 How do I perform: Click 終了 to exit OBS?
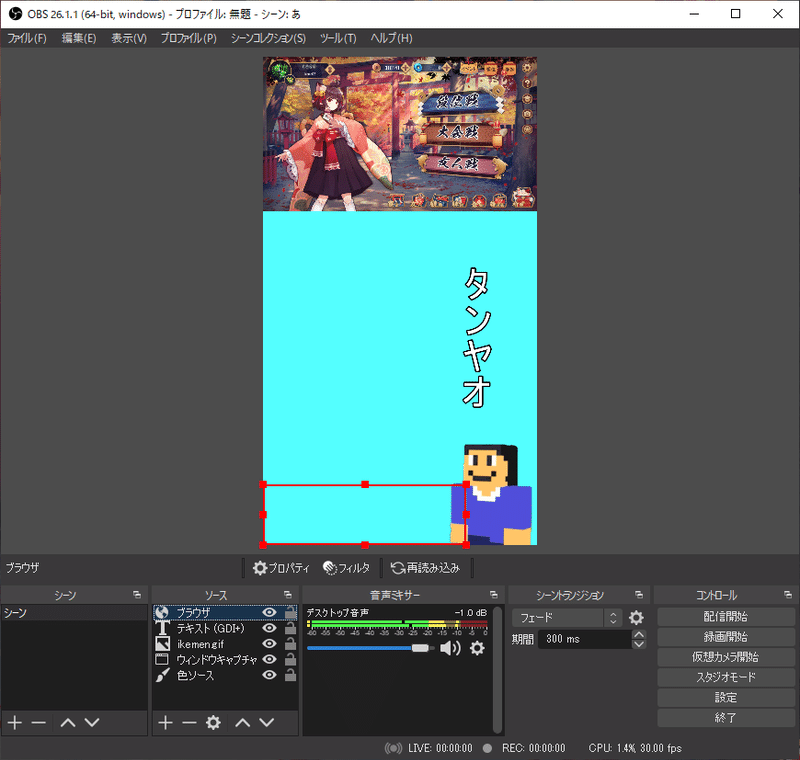pos(726,718)
